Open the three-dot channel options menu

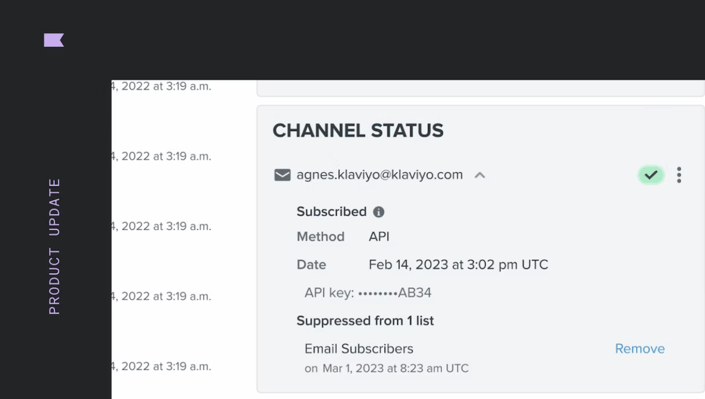tap(679, 175)
